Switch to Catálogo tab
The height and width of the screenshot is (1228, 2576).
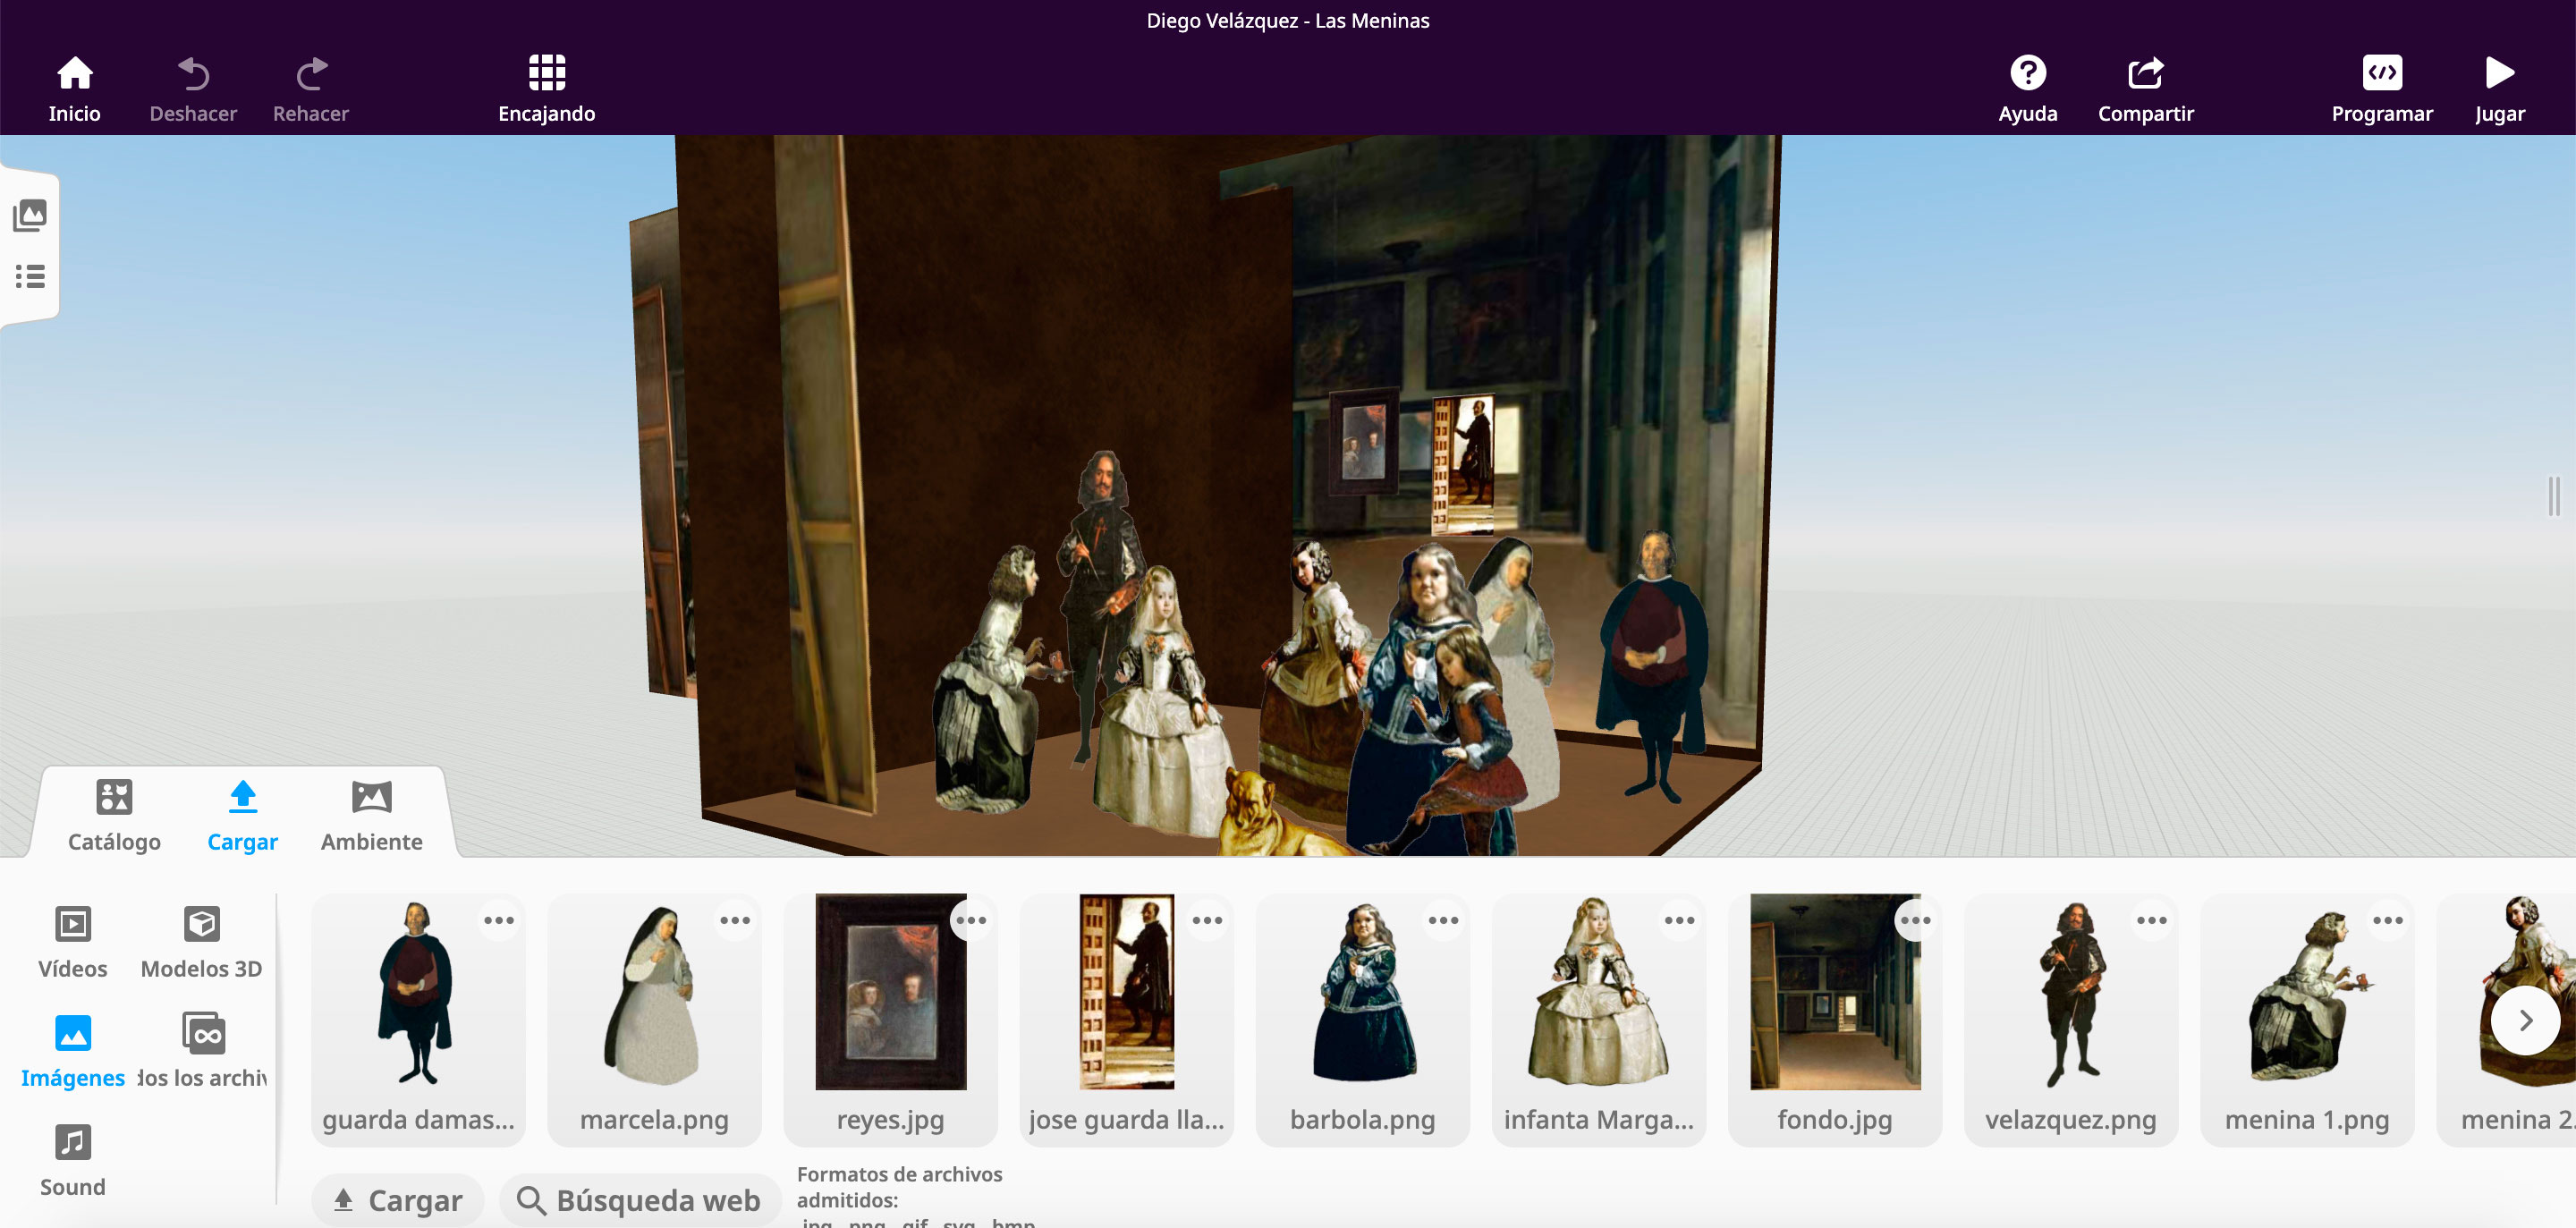114,816
